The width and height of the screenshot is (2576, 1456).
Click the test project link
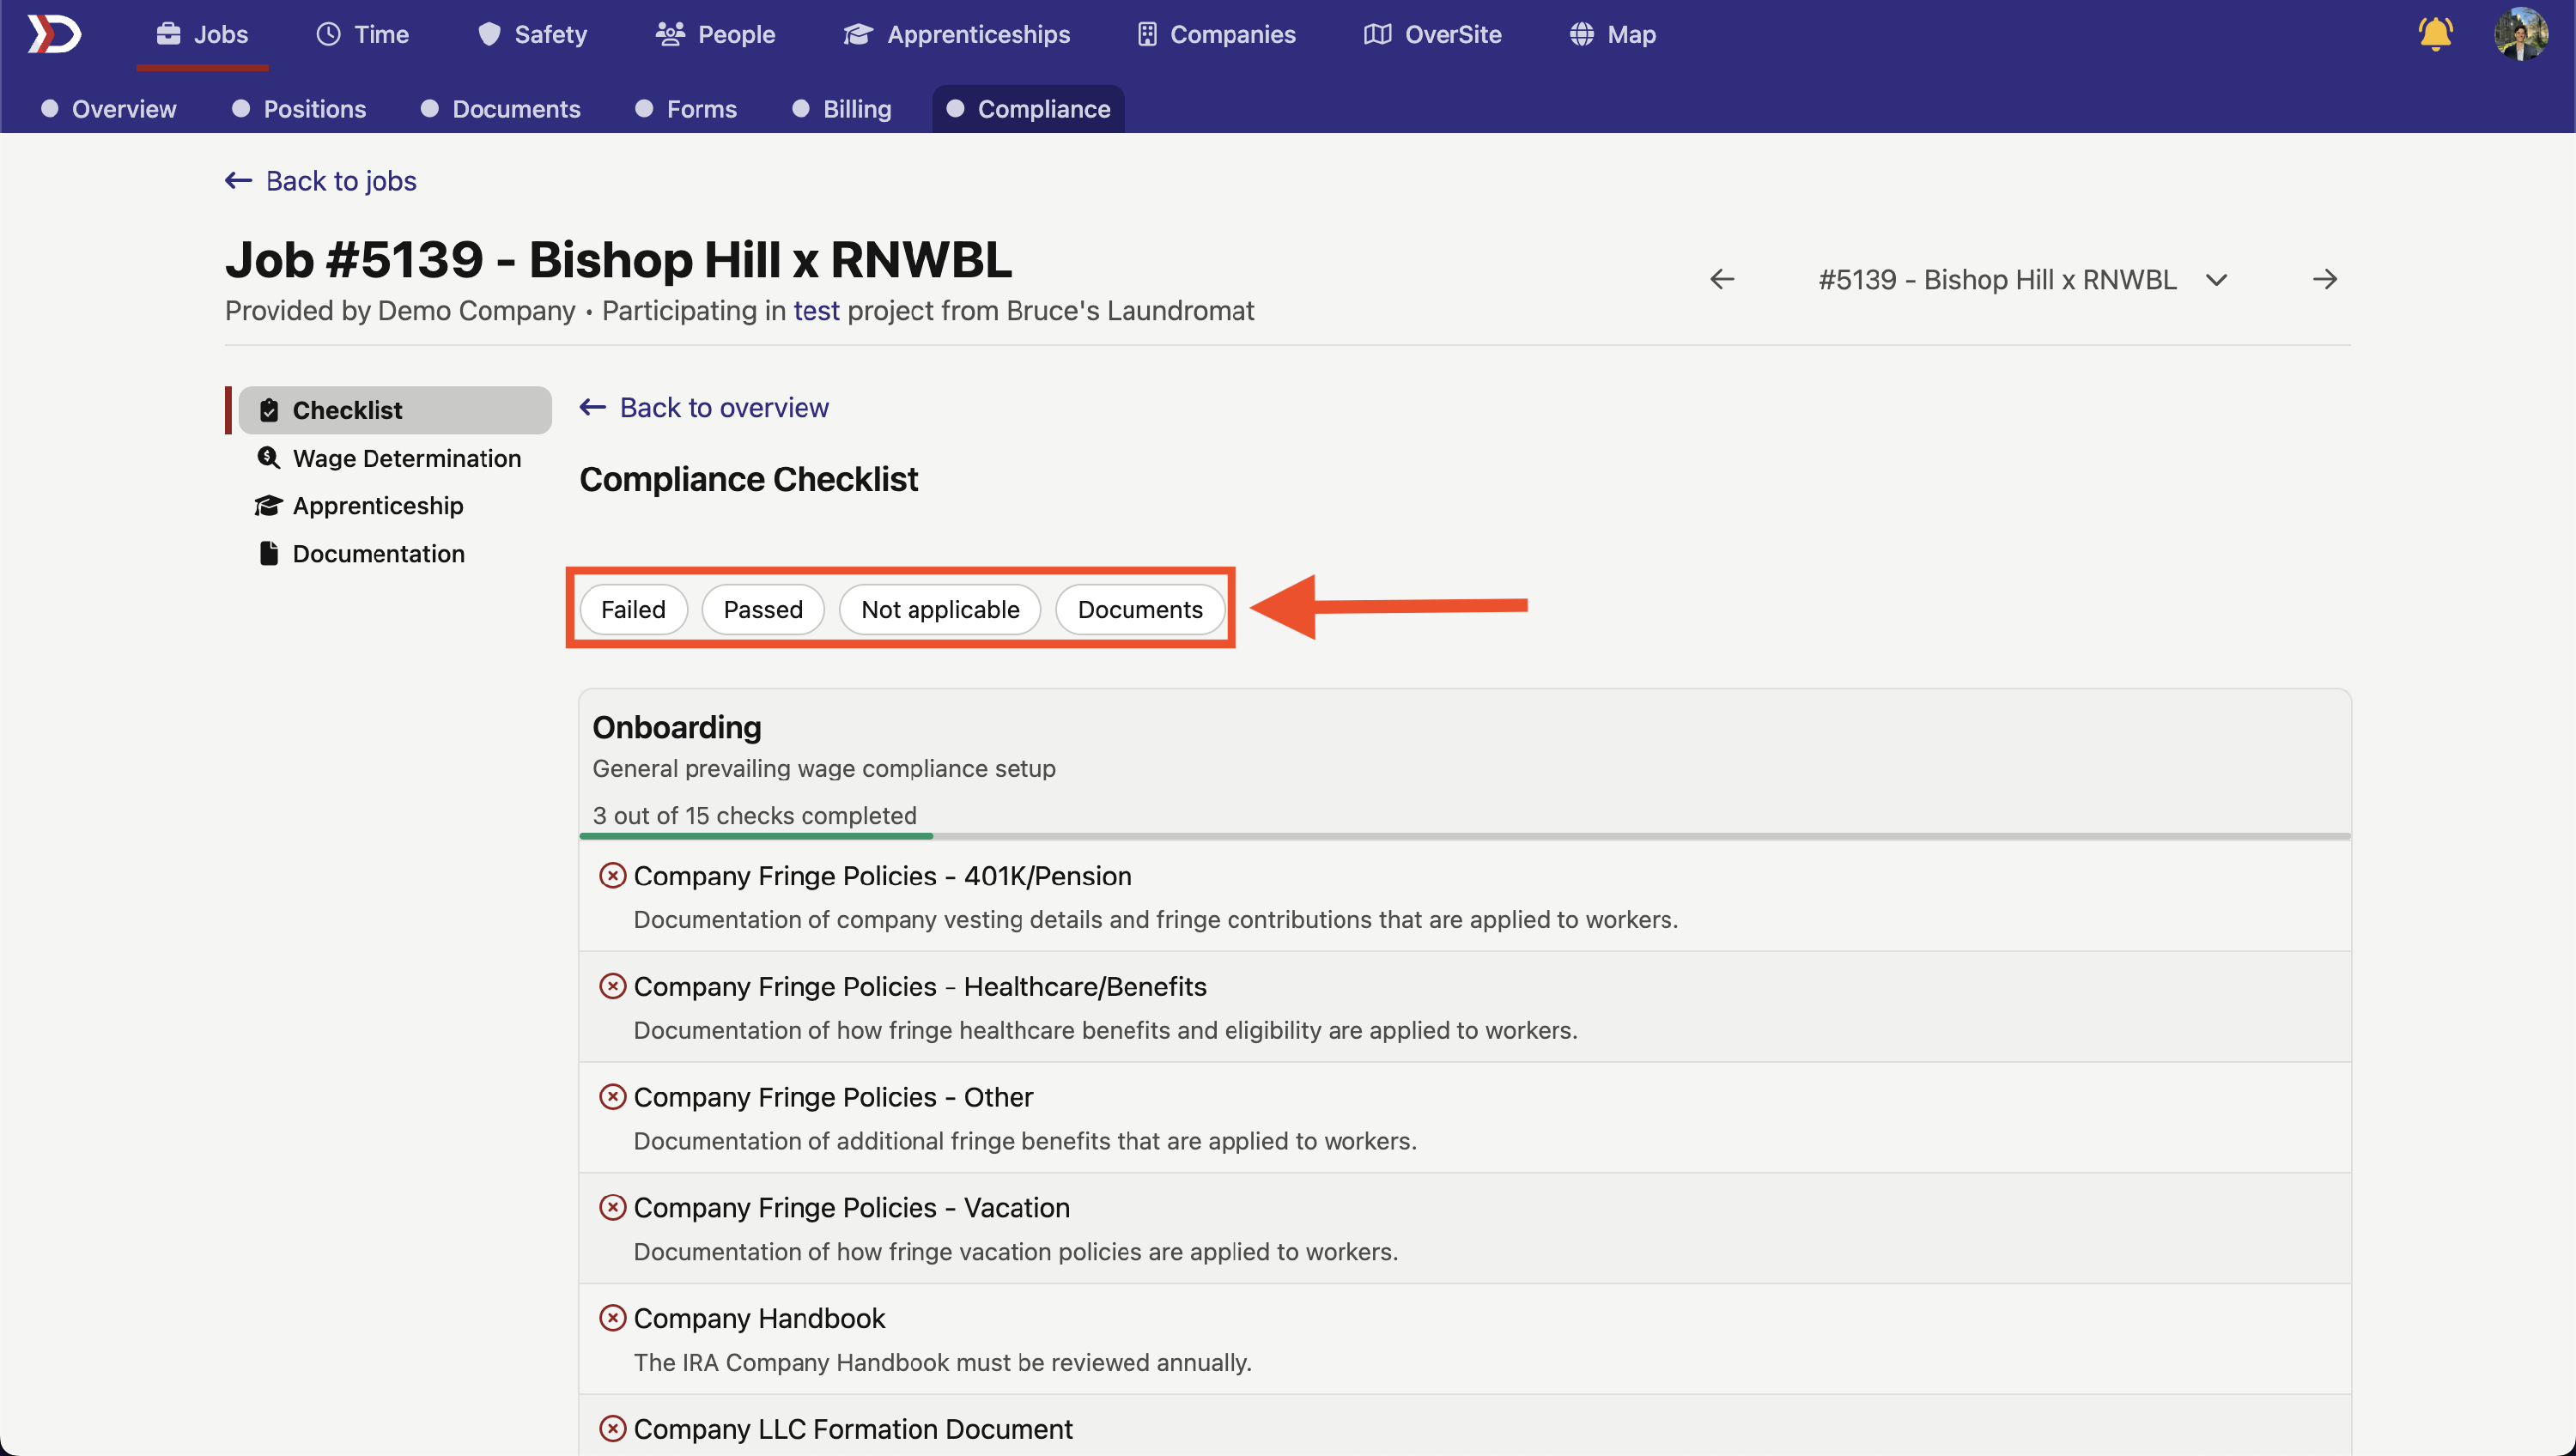pos(816,311)
